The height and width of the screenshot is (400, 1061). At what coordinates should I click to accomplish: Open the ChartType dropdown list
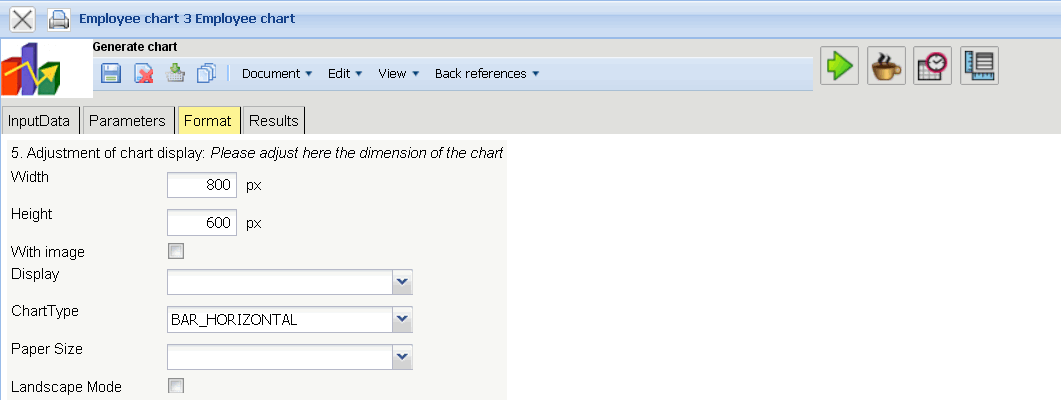coord(402,320)
